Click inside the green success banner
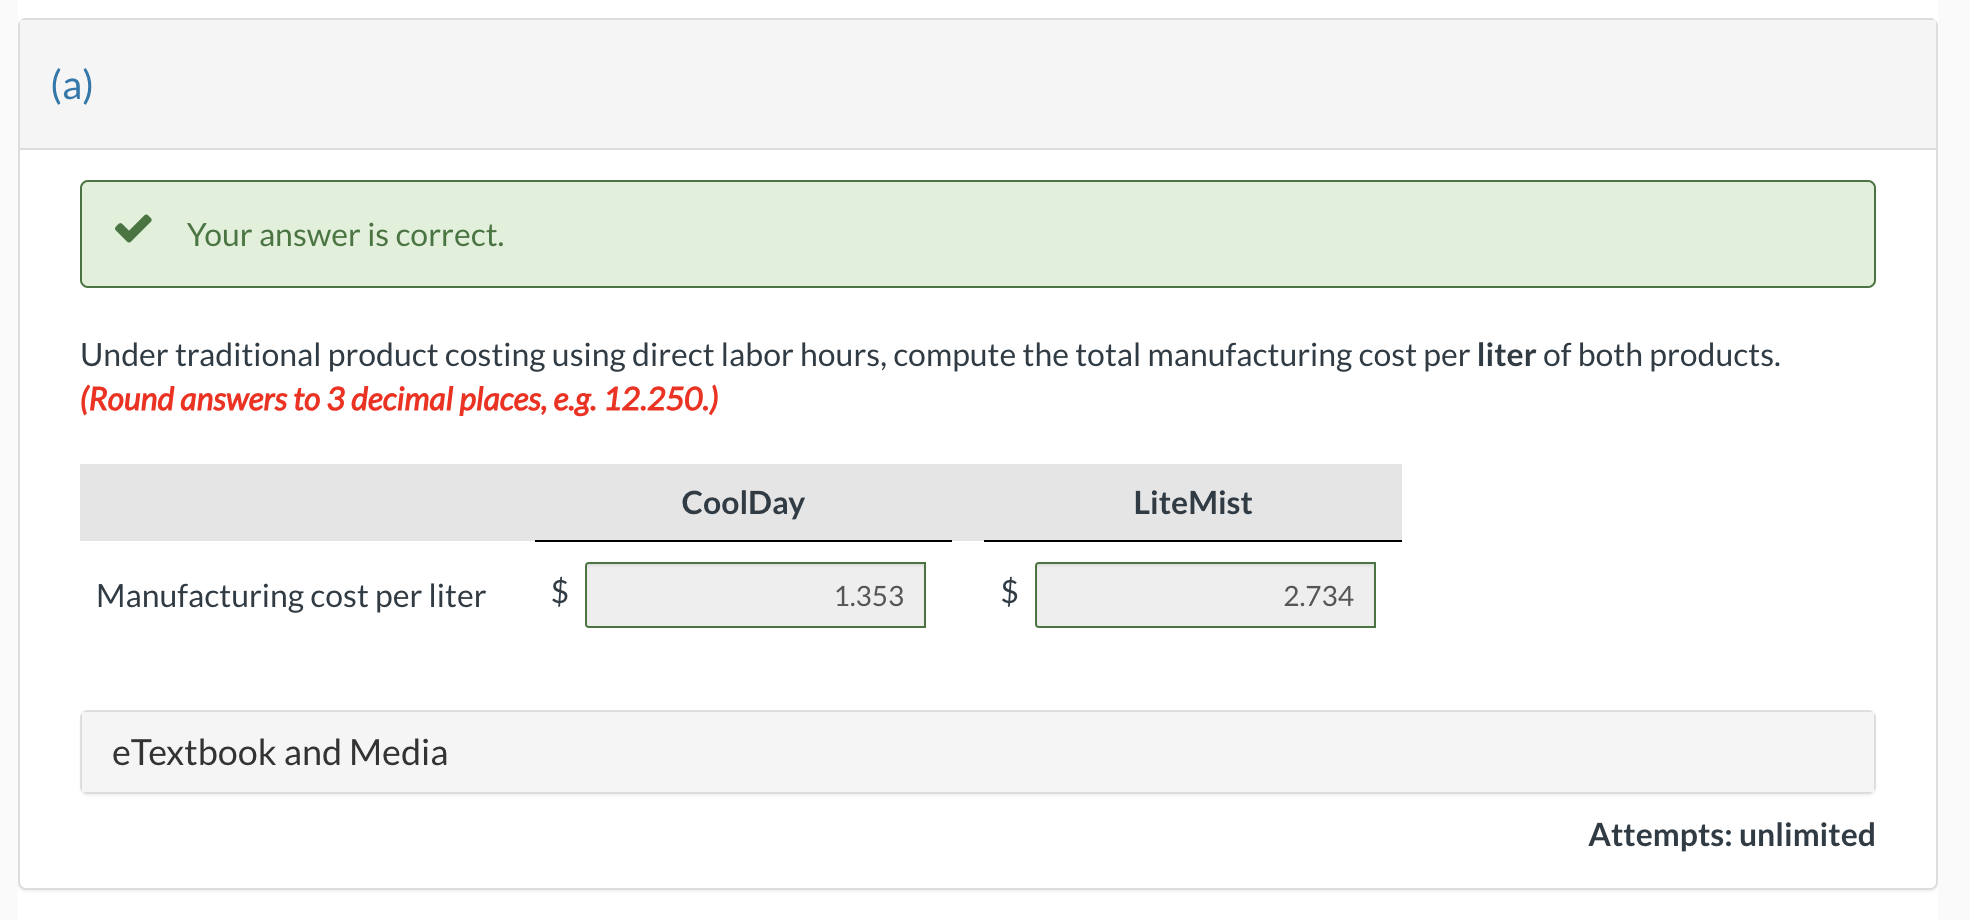This screenshot has width=1970, height=920. (x=900, y=233)
